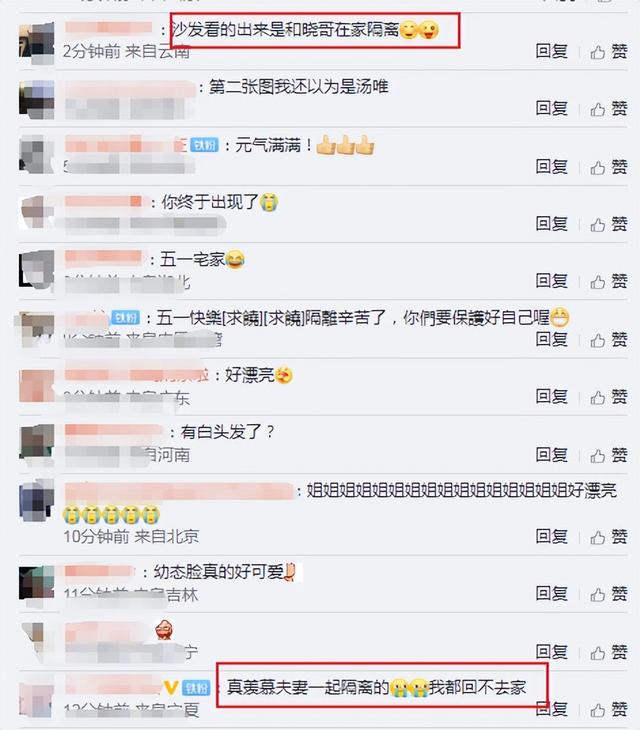The width and height of the screenshot is (640, 730).
Task: Like the 沙发看的出来 comment with thumbs-up
Action: point(609,52)
